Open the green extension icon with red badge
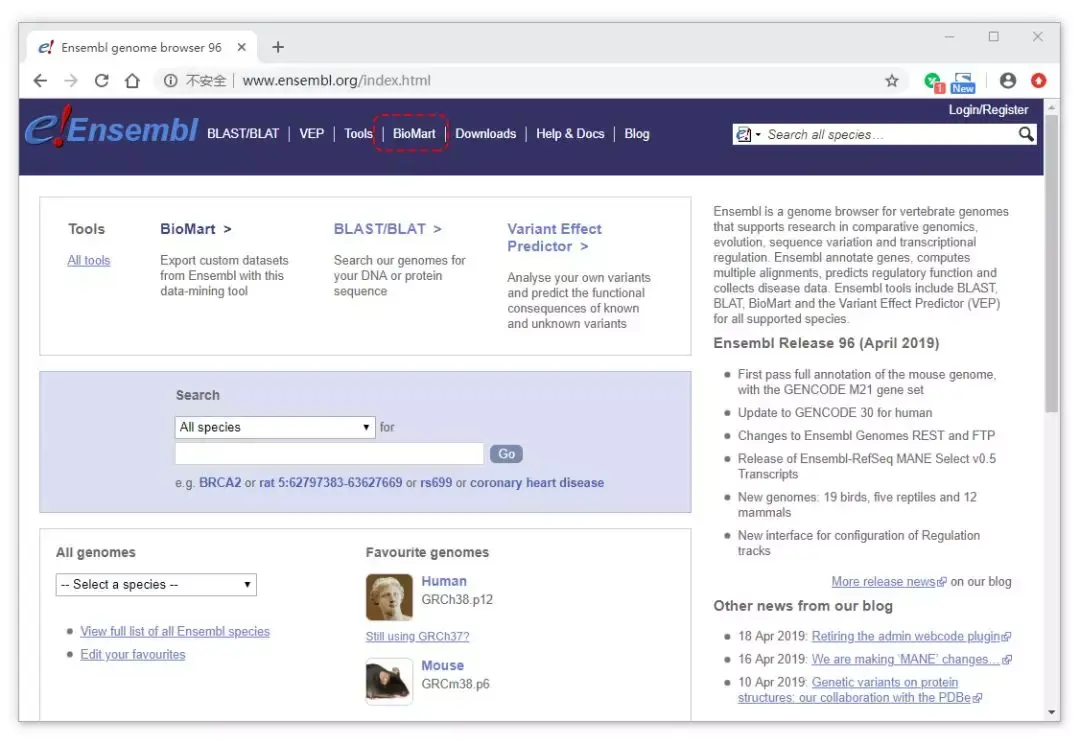Viewport: 1080px width, 744px height. (933, 82)
